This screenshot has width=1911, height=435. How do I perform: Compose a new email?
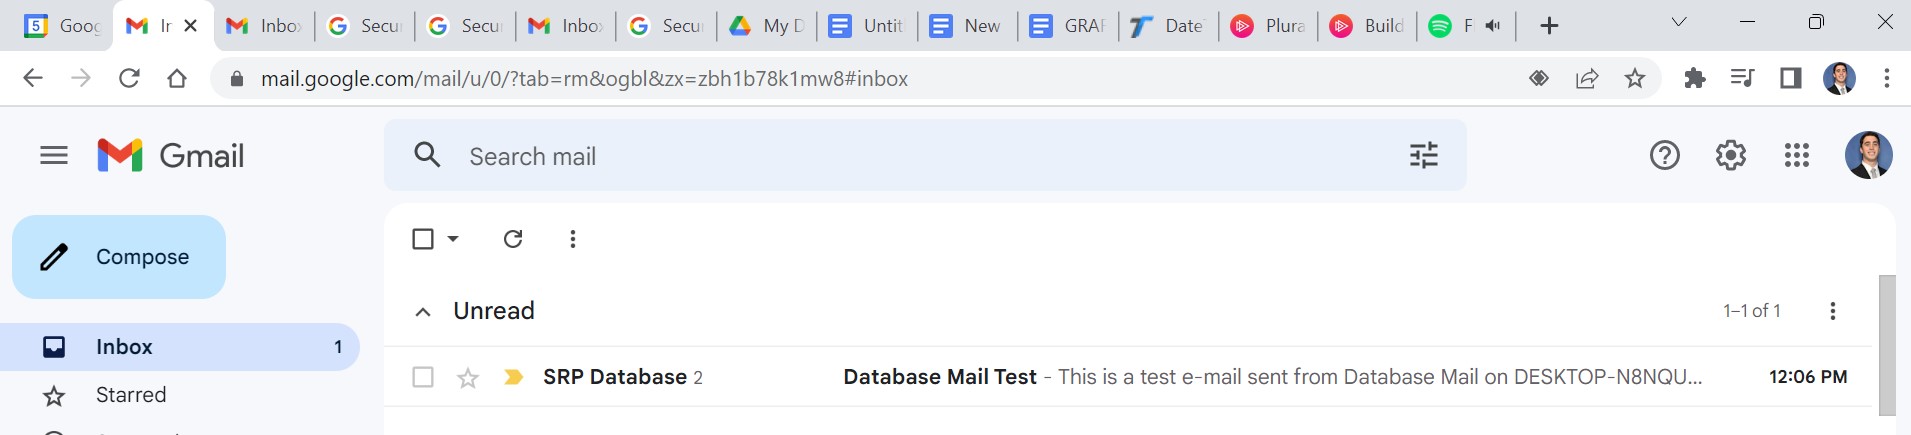pos(119,257)
